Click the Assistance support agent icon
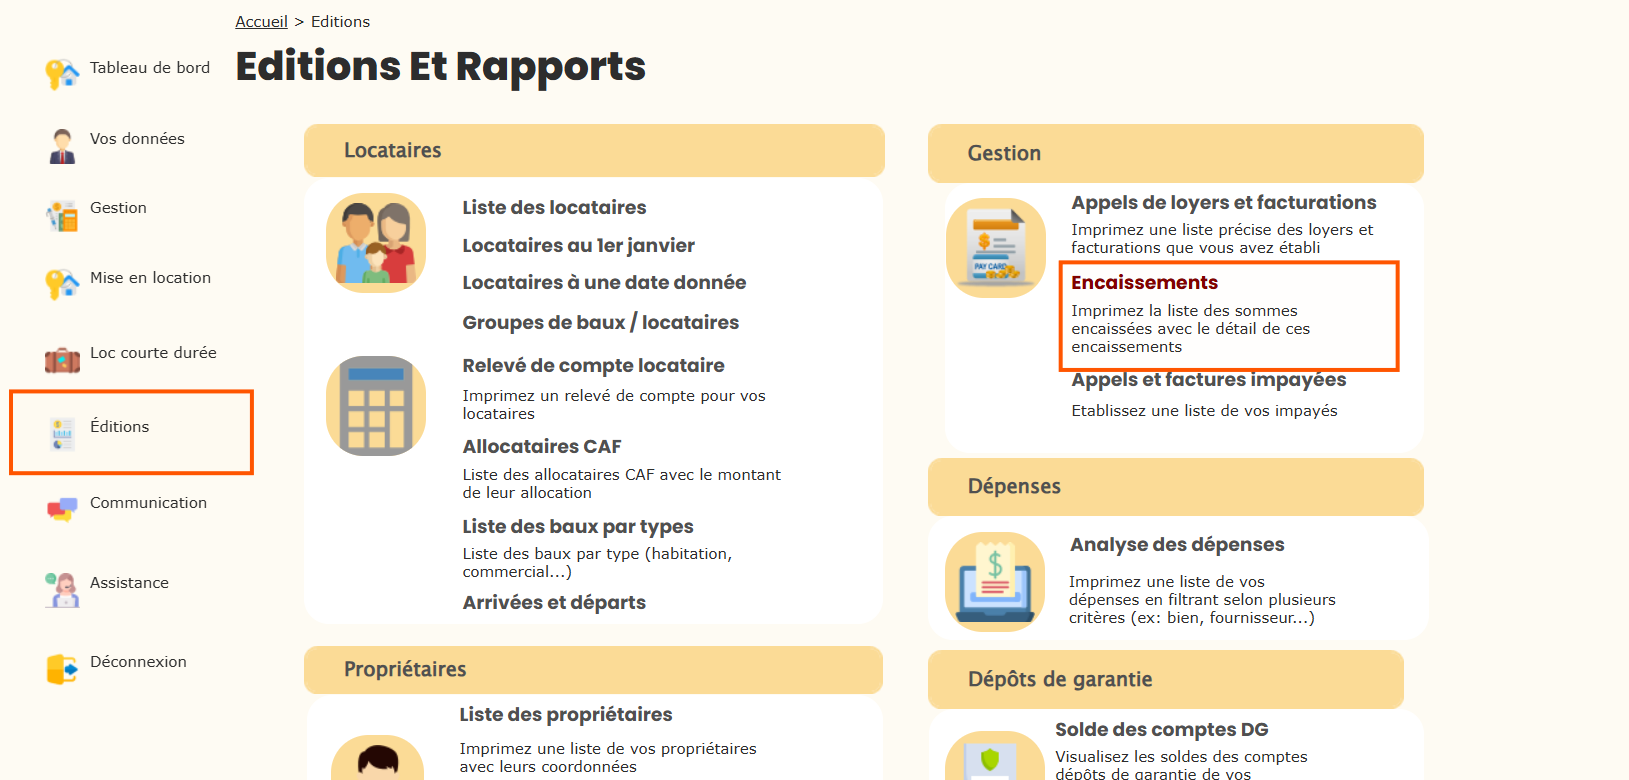The image size is (1629, 780). [62, 589]
